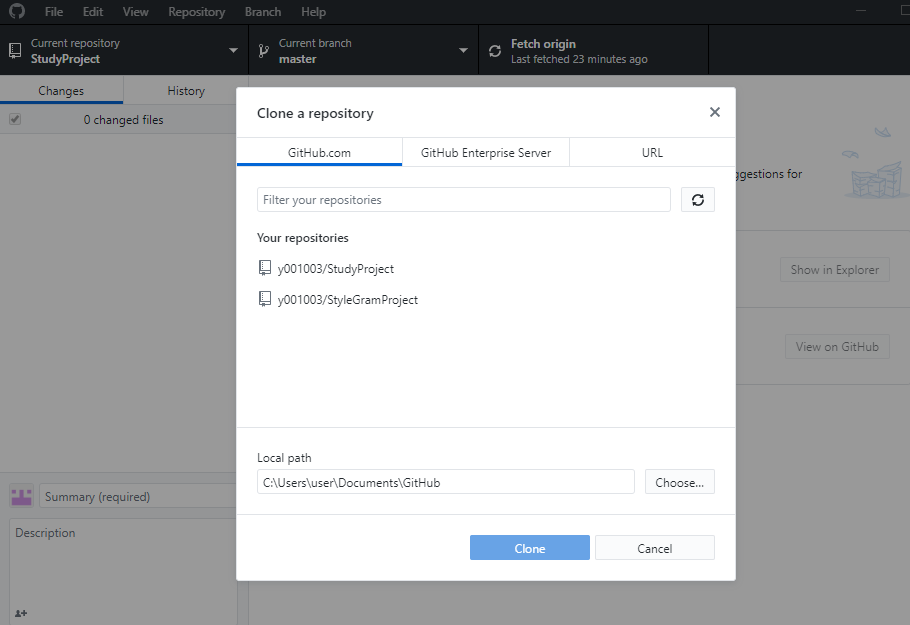Image resolution: width=910 pixels, height=625 pixels.
Task: Select y001003/StyleGramProject repository
Action: coord(348,300)
